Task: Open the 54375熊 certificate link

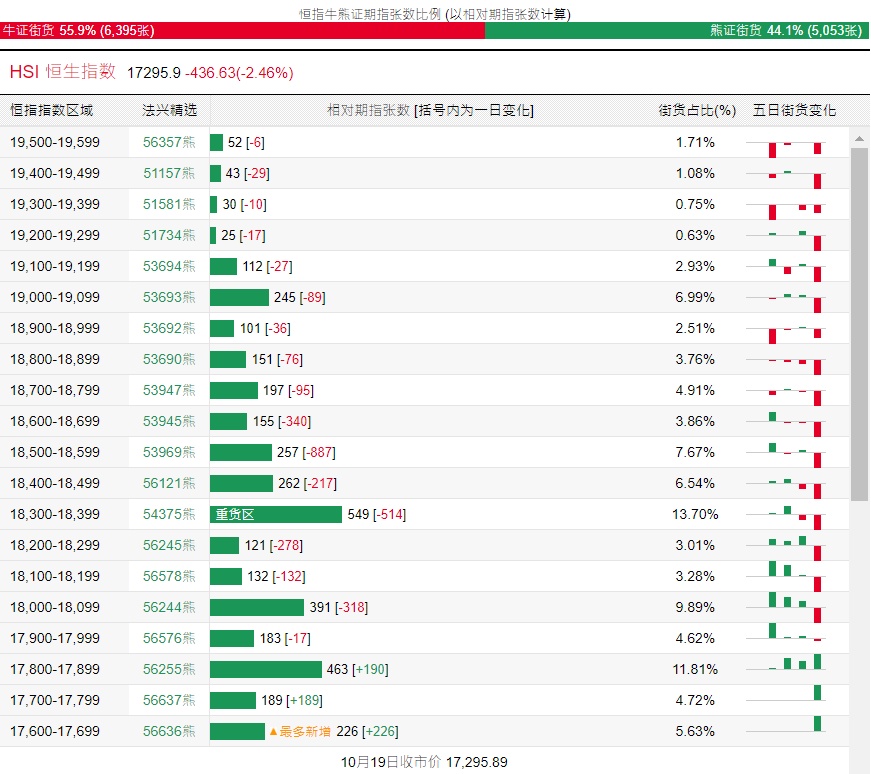Action: point(169,514)
